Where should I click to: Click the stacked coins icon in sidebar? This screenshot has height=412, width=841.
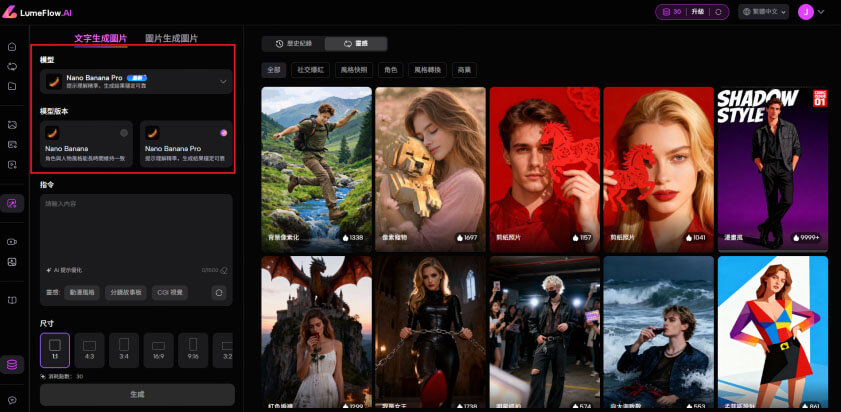[x=13, y=365]
